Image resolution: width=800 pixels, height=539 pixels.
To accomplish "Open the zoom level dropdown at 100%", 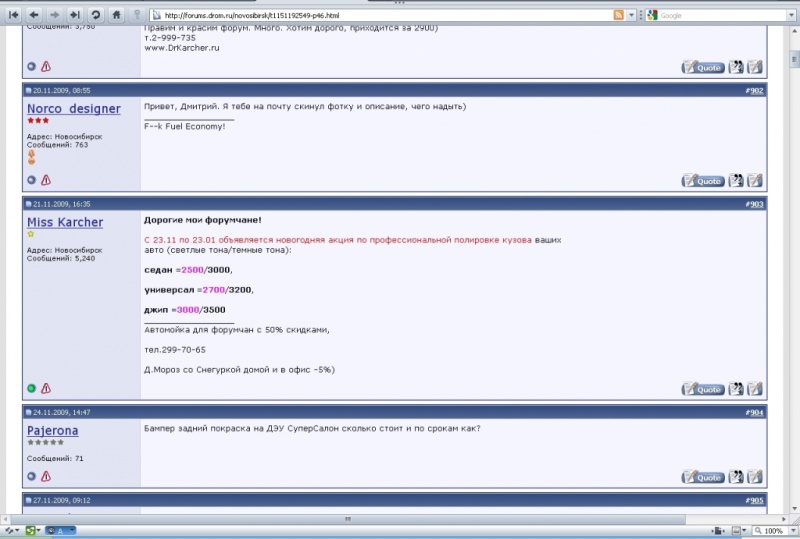I will click(791, 531).
